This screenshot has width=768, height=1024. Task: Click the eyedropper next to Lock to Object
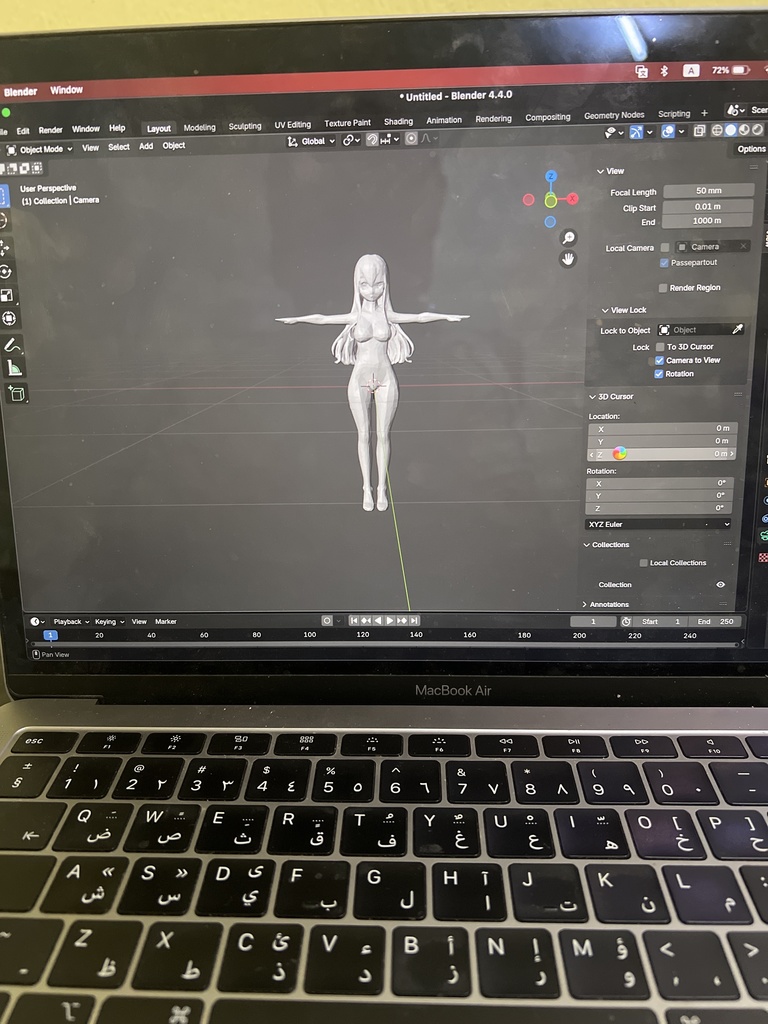[x=737, y=329]
